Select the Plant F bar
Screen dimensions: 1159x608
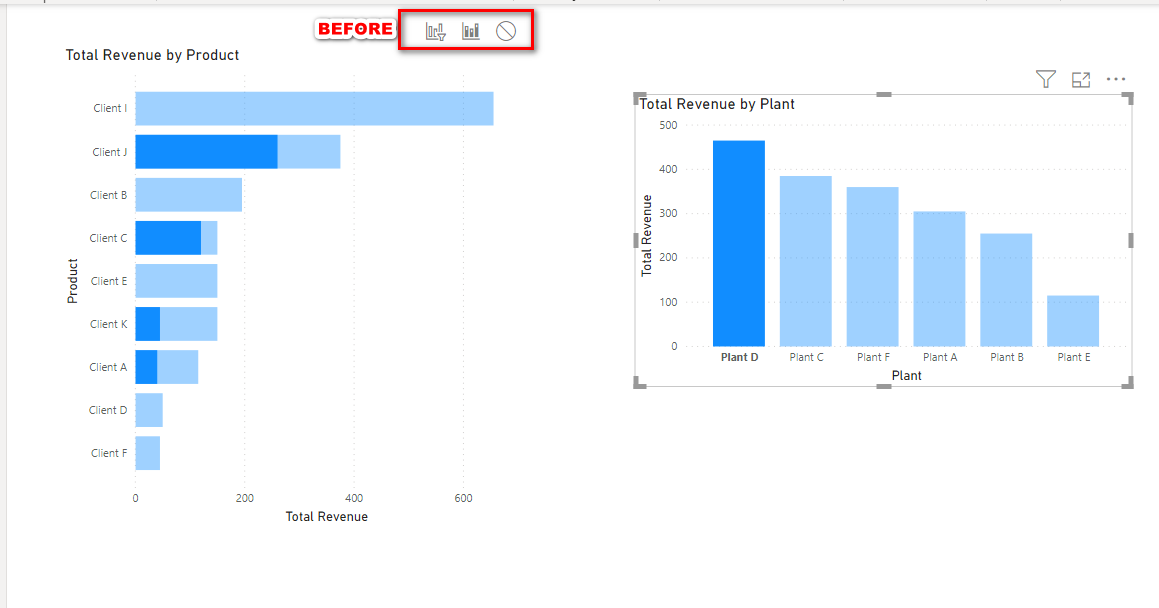coord(872,267)
